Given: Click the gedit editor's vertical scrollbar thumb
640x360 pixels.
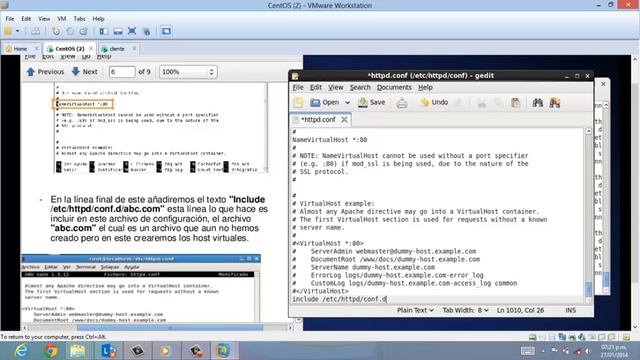Looking at the screenshot, I should tap(588, 289).
